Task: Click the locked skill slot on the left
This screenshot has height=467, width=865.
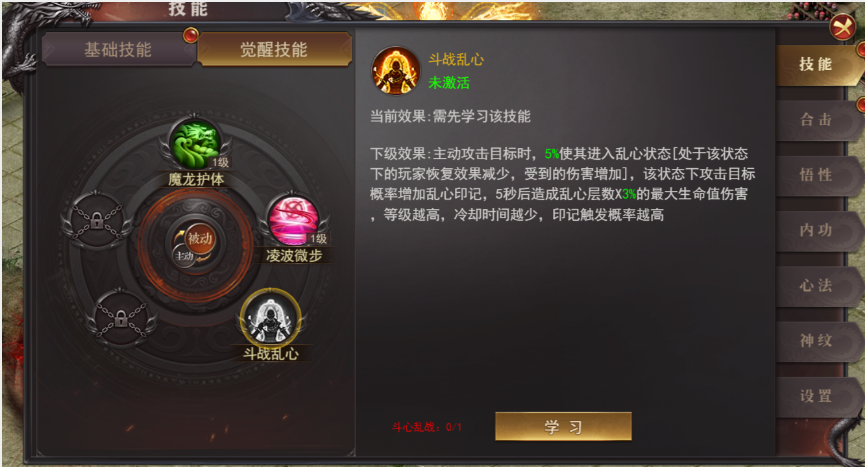Action: pos(97,221)
